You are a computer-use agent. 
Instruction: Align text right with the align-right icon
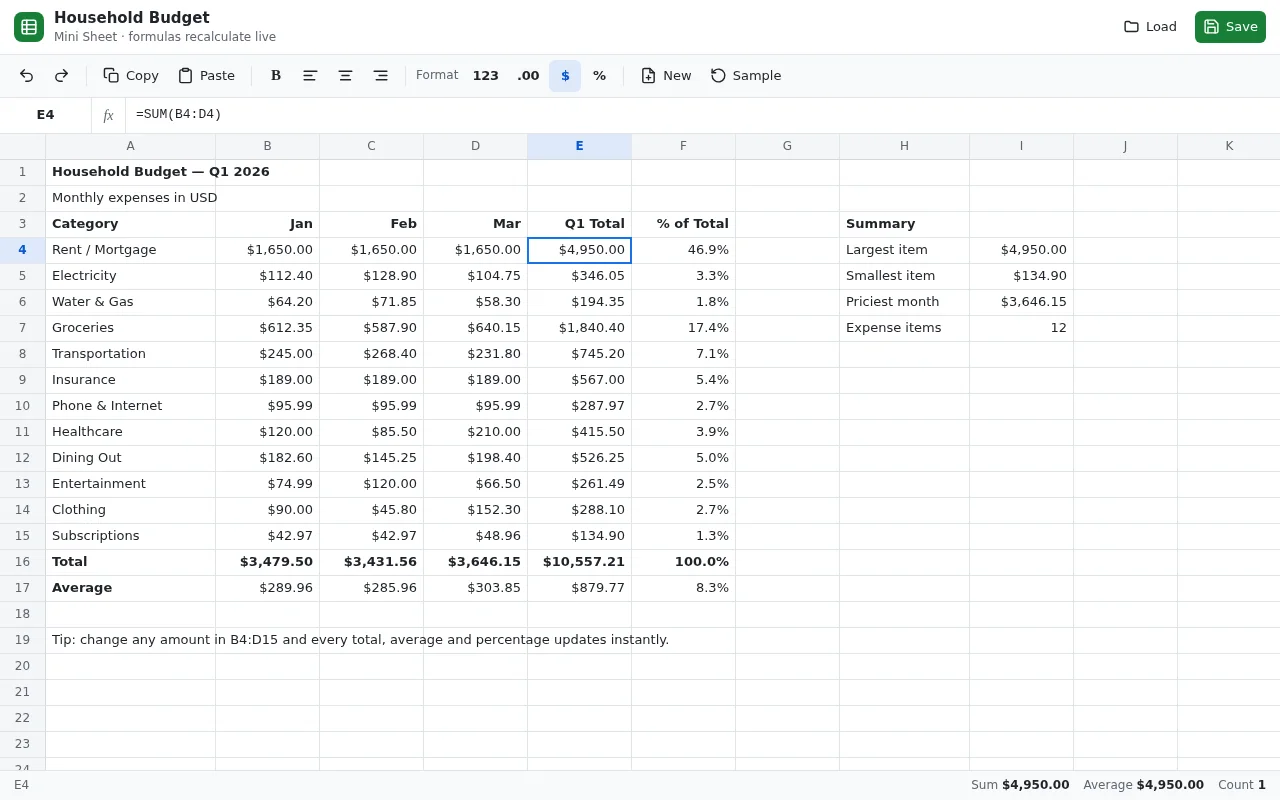381,76
